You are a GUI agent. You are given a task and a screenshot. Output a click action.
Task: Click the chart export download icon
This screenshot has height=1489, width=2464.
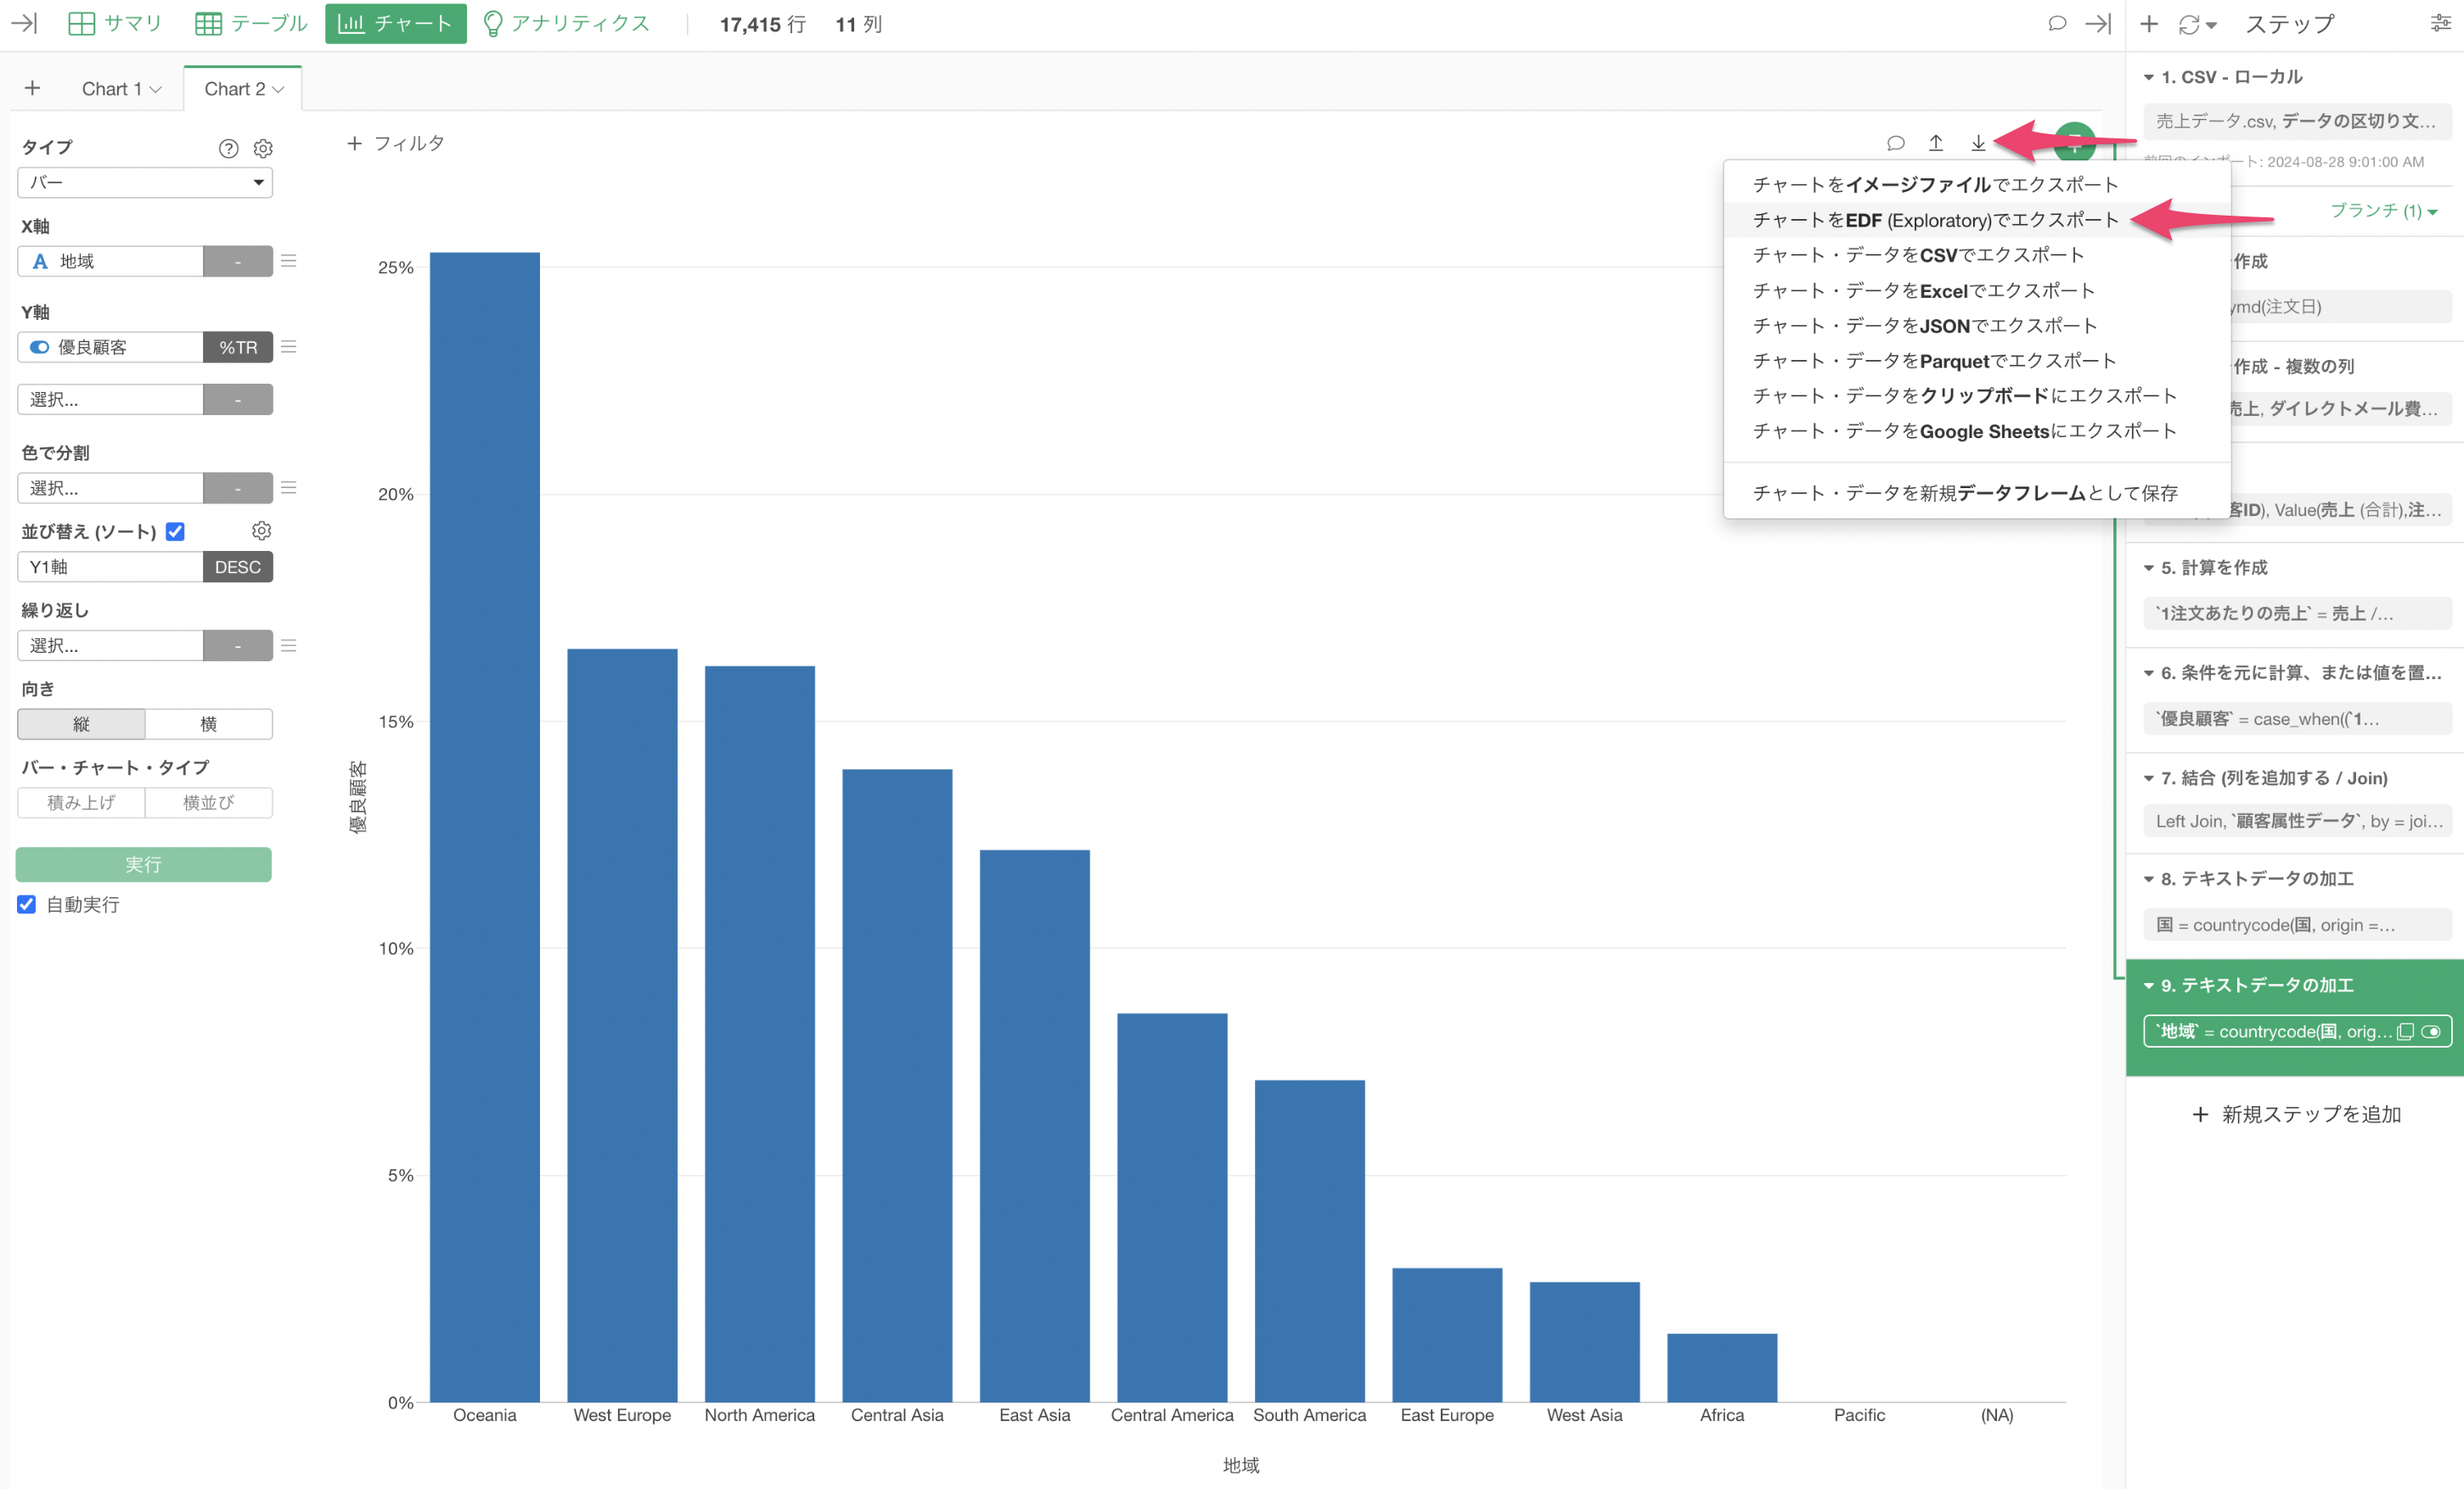pyautogui.click(x=1978, y=143)
